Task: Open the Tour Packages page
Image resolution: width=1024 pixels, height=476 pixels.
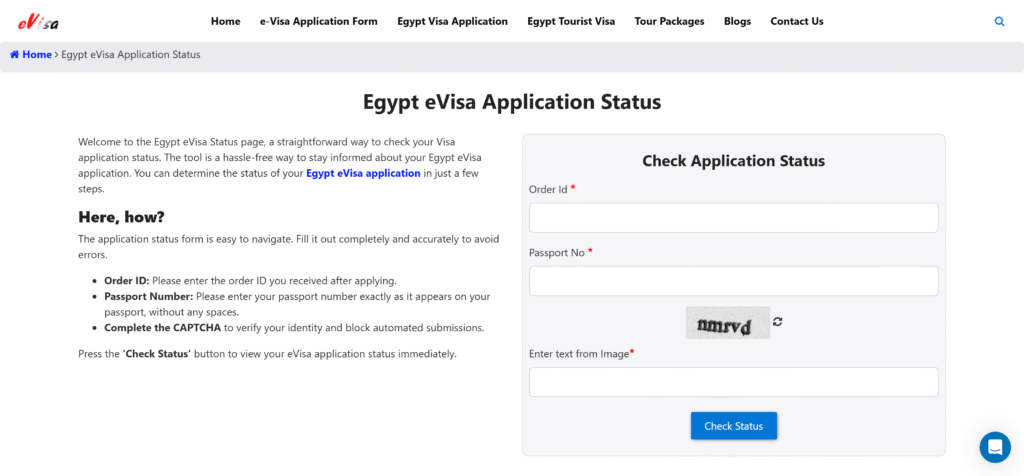Action: tap(669, 21)
